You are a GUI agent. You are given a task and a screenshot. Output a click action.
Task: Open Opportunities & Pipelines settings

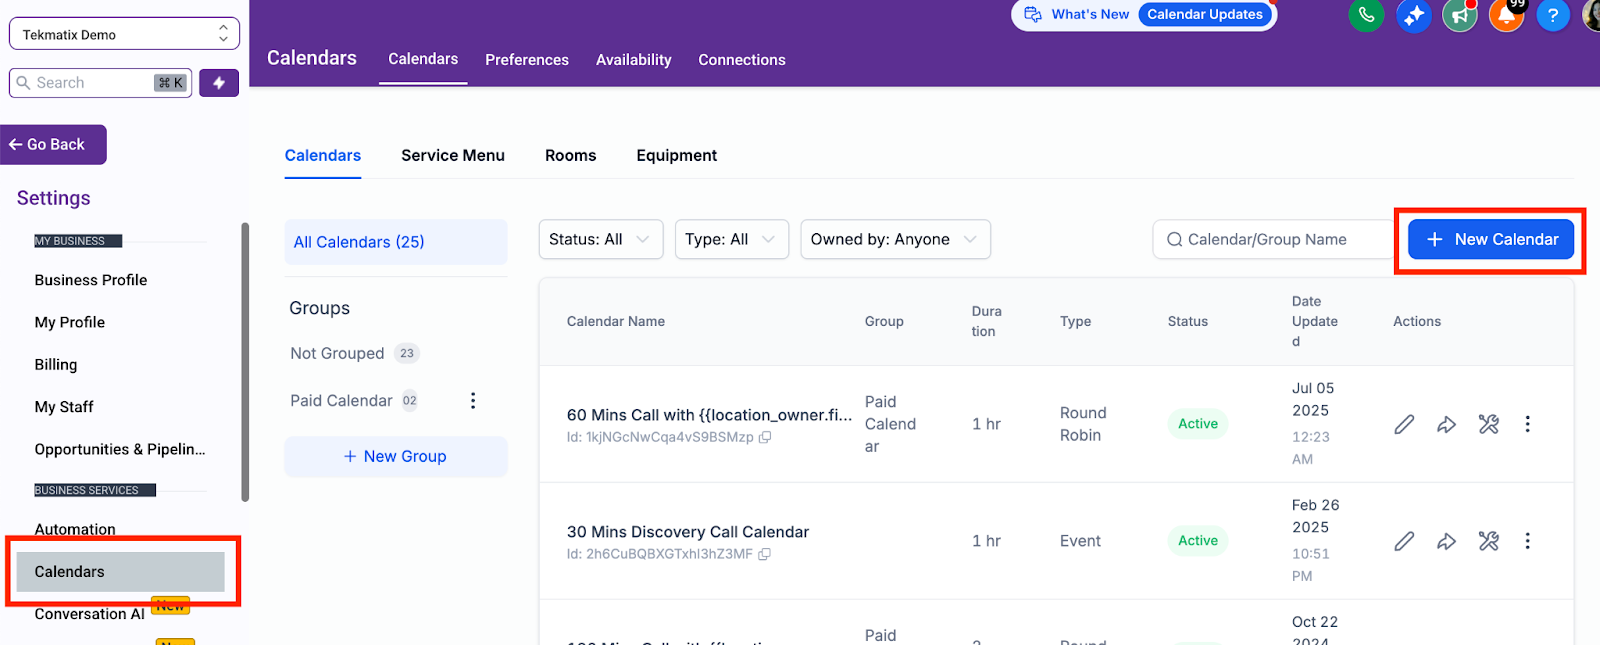[120, 449]
